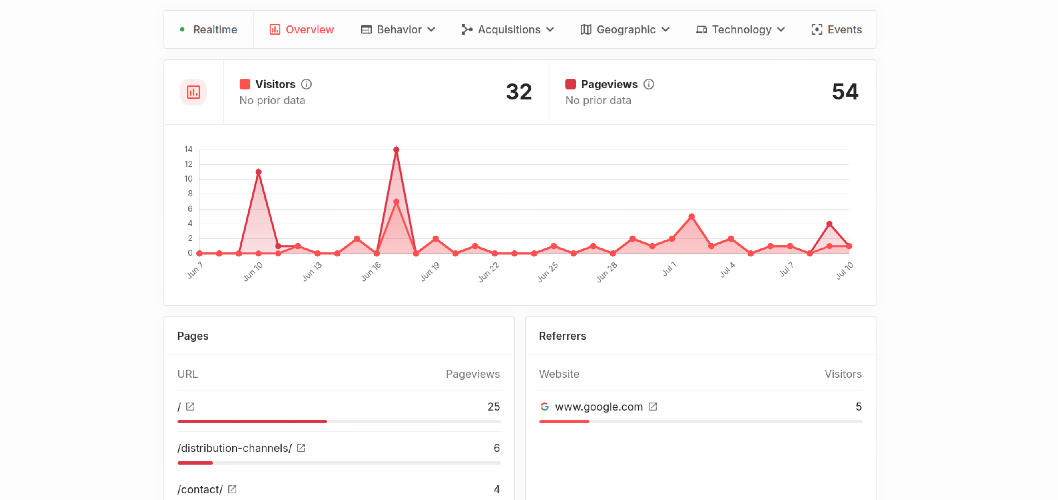Click the Jun 7 axis label
1058x500 pixels.
click(195, 269)
